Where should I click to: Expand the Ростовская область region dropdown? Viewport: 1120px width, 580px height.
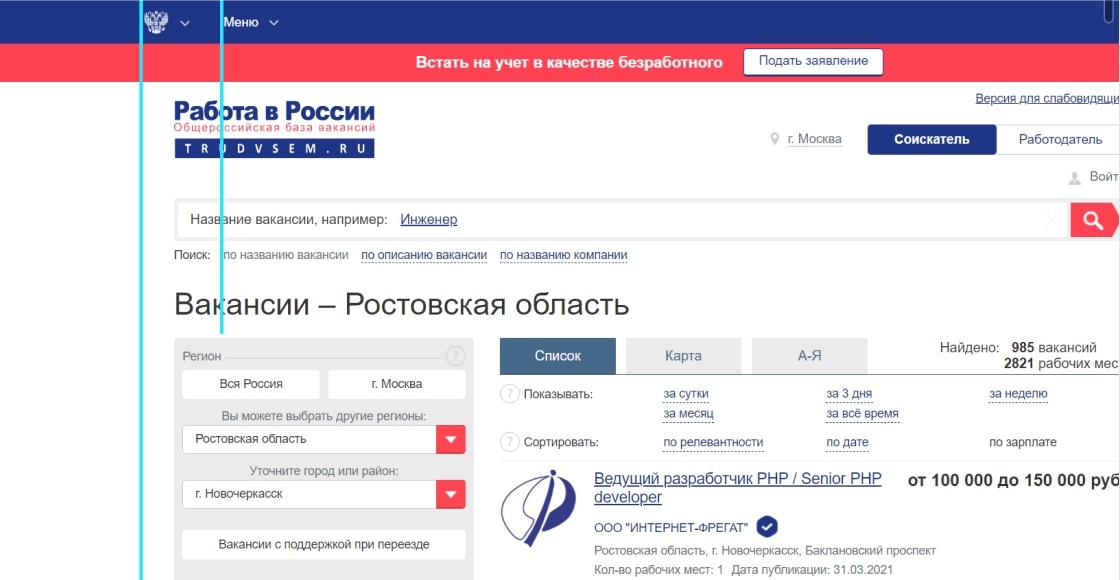(x=452, y=439)
